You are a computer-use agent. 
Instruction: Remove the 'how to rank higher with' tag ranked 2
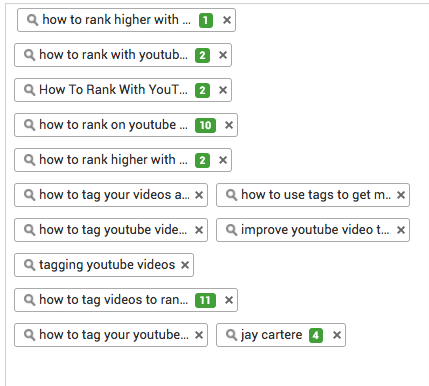point(223,160)
